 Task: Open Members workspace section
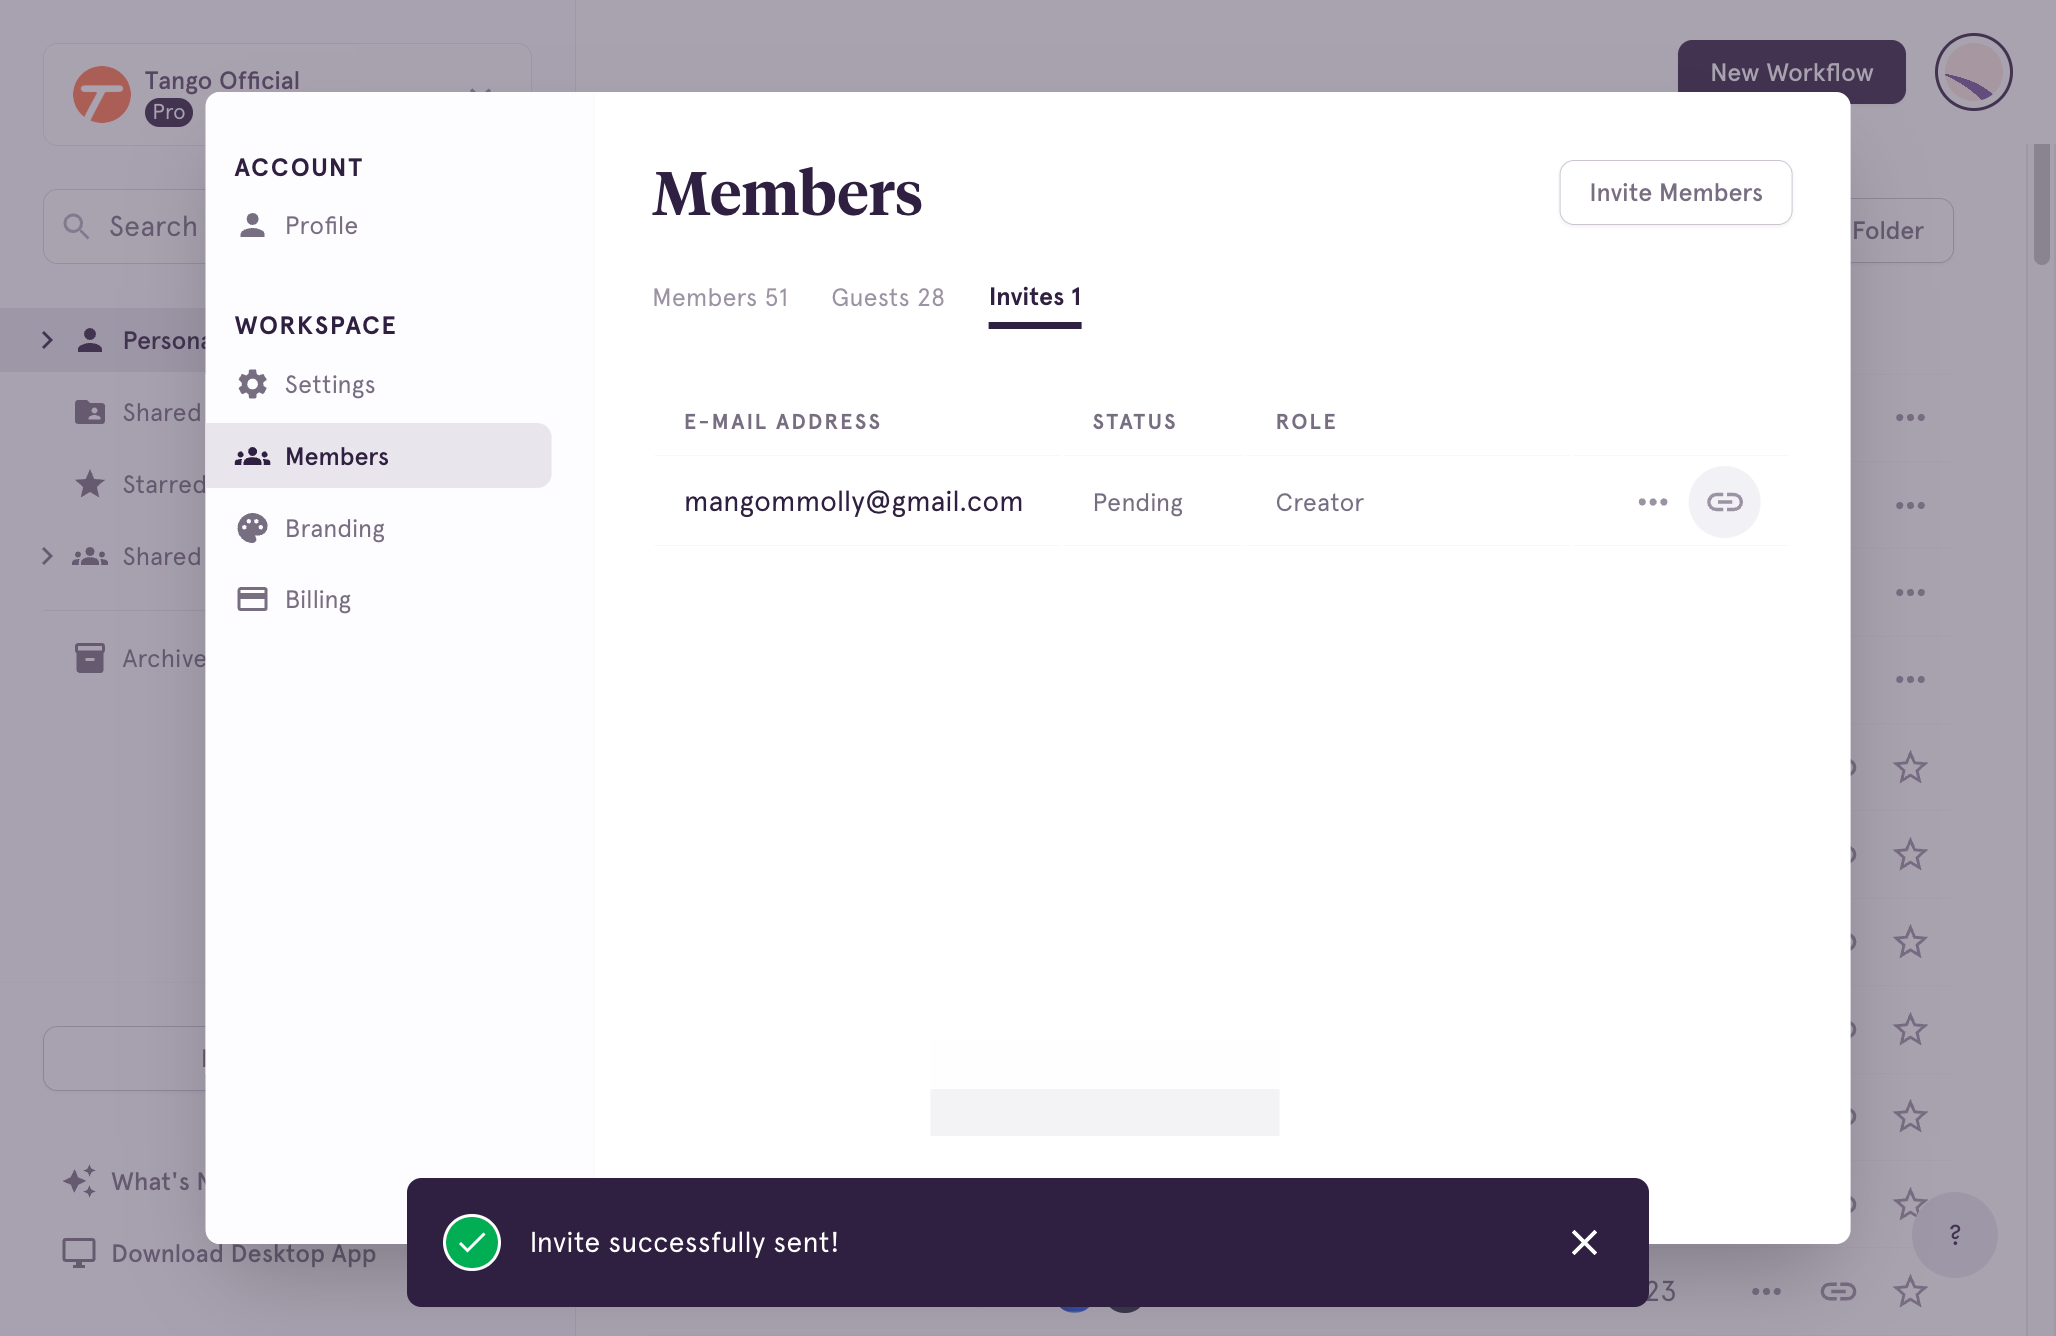pos(378,456)
